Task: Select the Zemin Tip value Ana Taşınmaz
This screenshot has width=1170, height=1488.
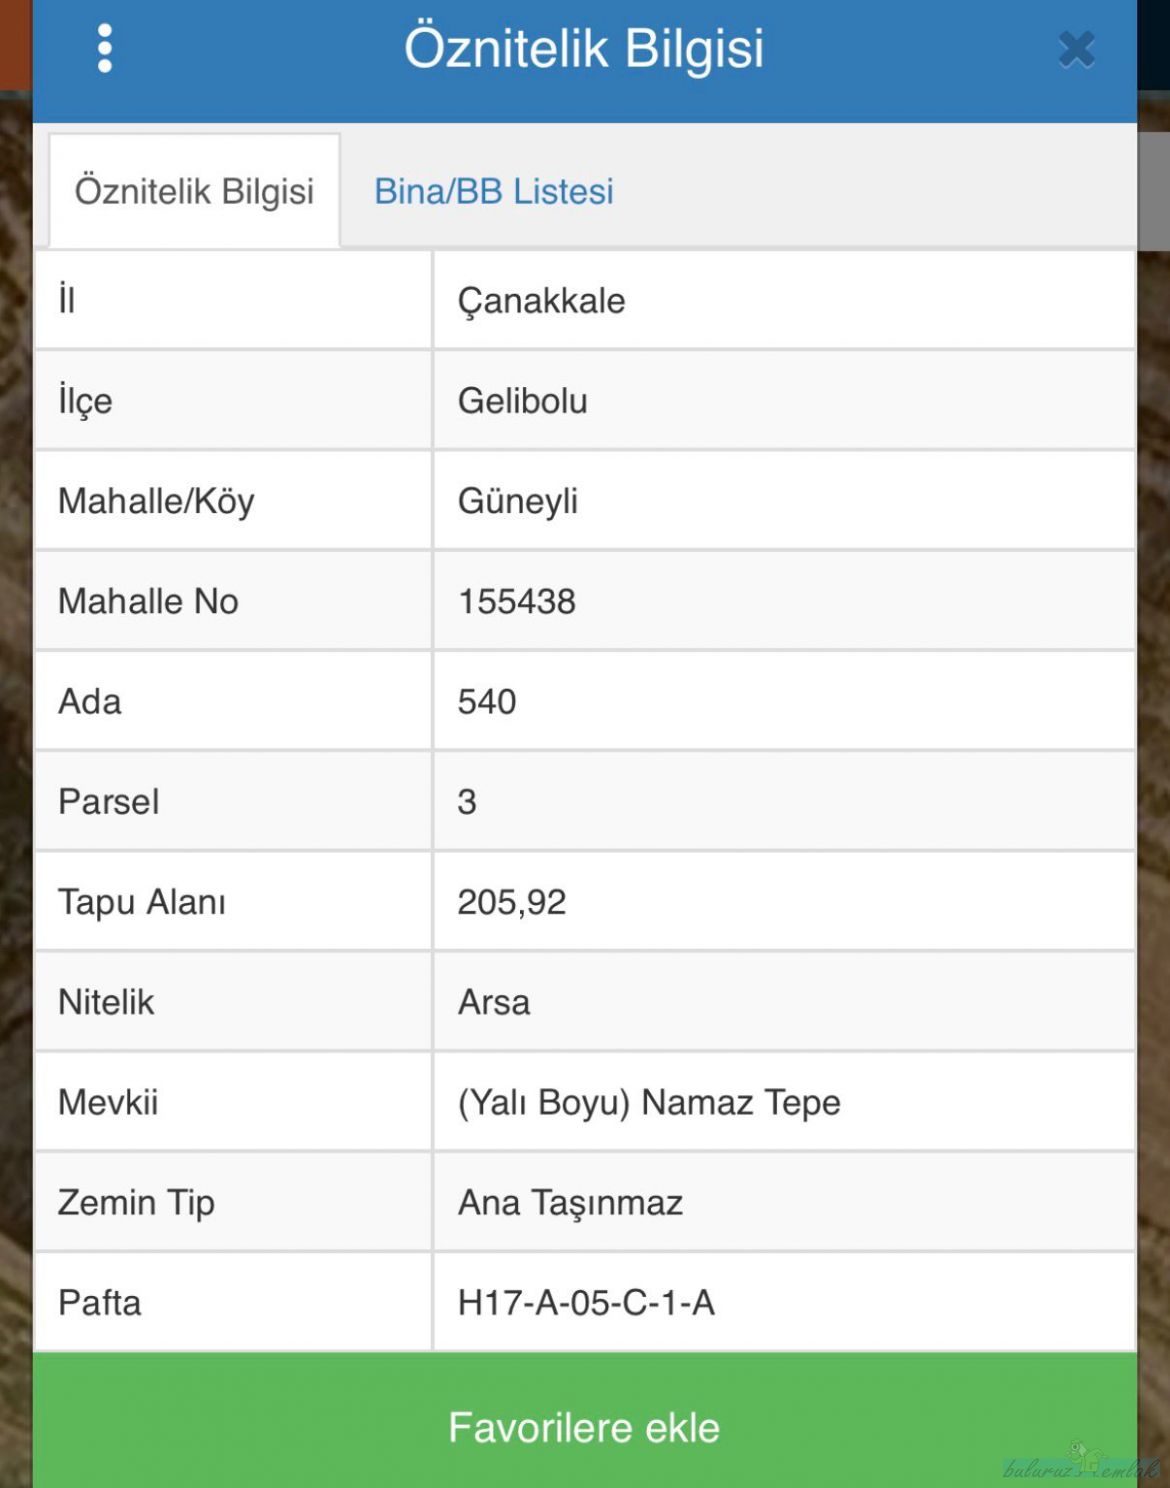Action: [x=570, y=1202]
